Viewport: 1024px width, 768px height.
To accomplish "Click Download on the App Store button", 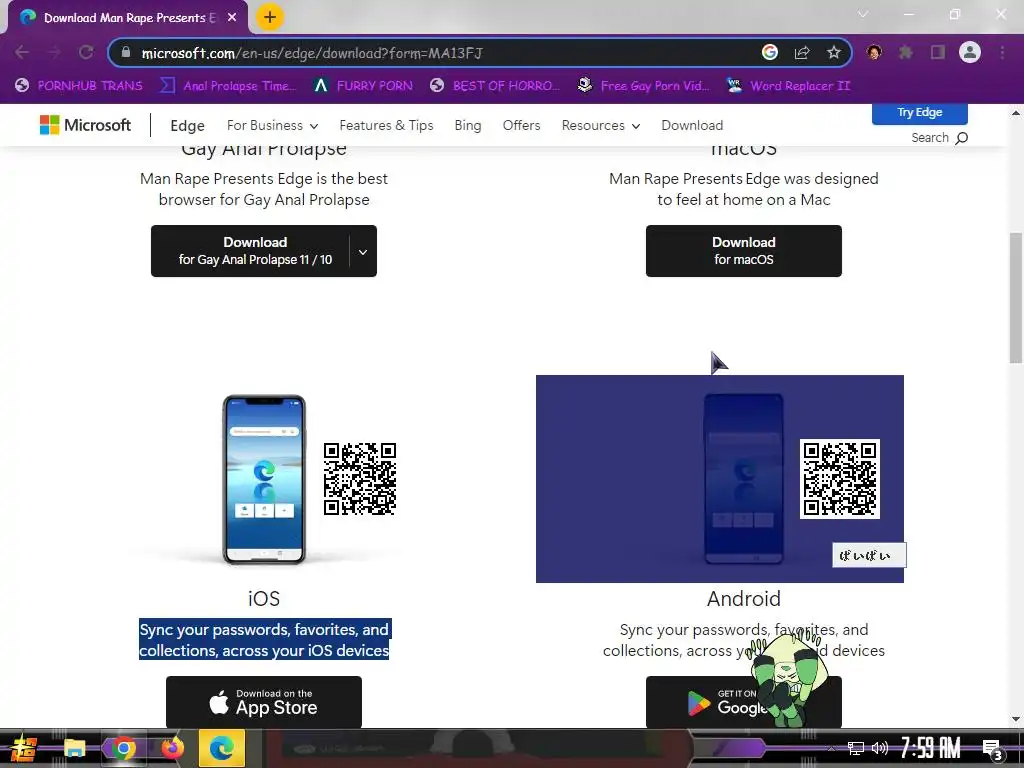I will click(x=264, y=702).
